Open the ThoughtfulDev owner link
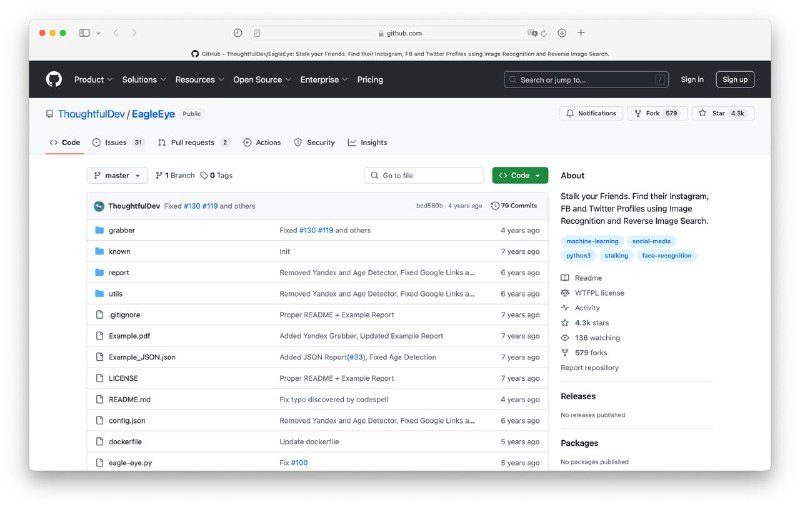The width and height of the screenshot is (800, 509). point(91,114)
